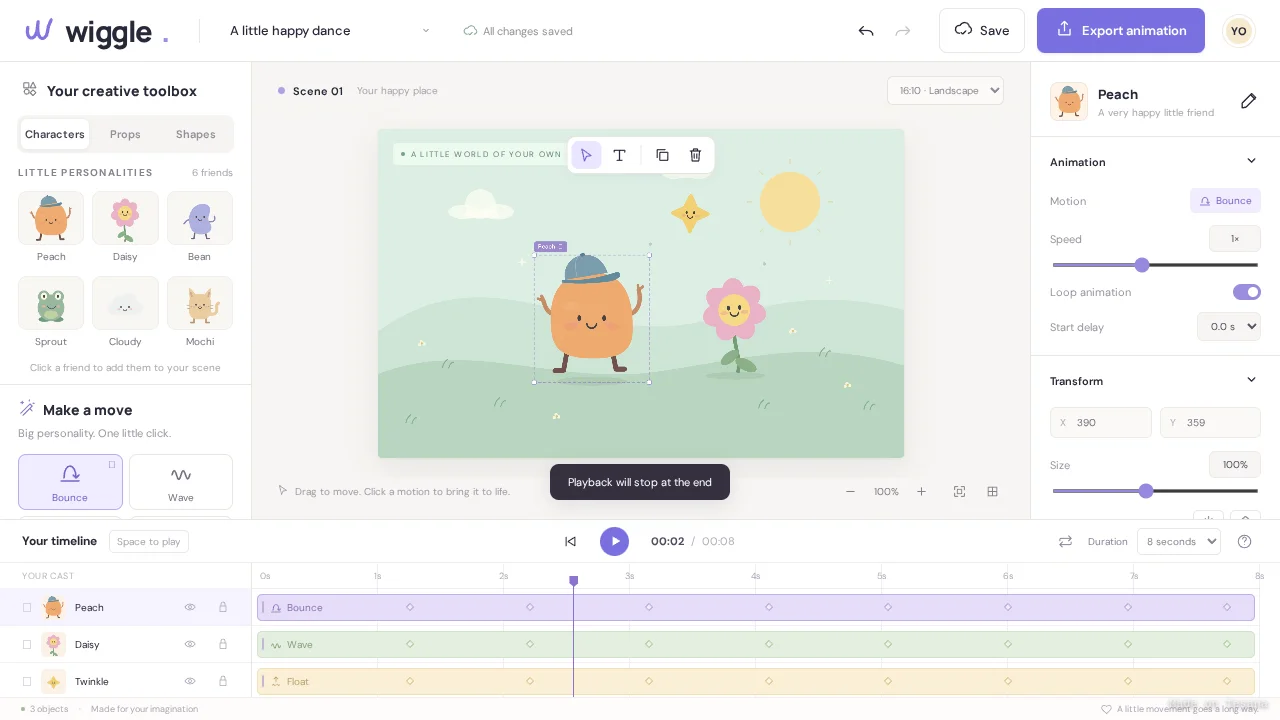The width and height of the screenshot is (1280, 720).
Task: Check the Daisy track checkbox
Action: (x=27, y=644)
